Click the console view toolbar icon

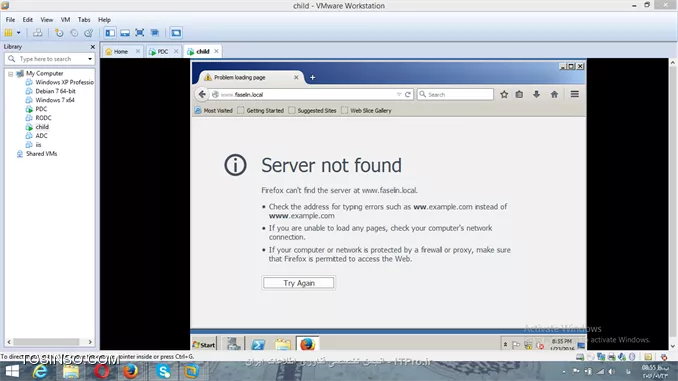pyautogui.click(x=176, y=32)
